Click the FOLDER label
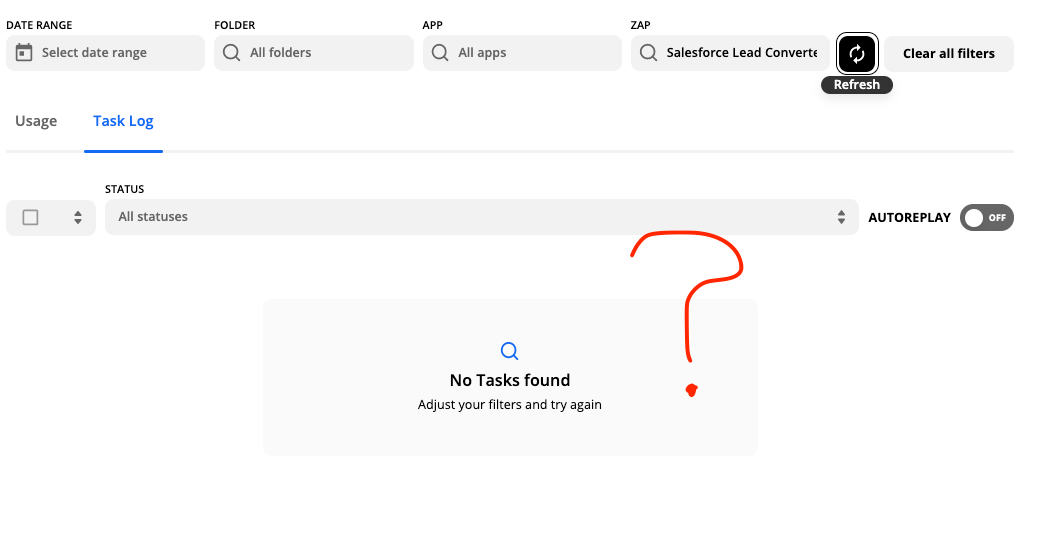1054x541 pixels. click(x=235, y=25)
